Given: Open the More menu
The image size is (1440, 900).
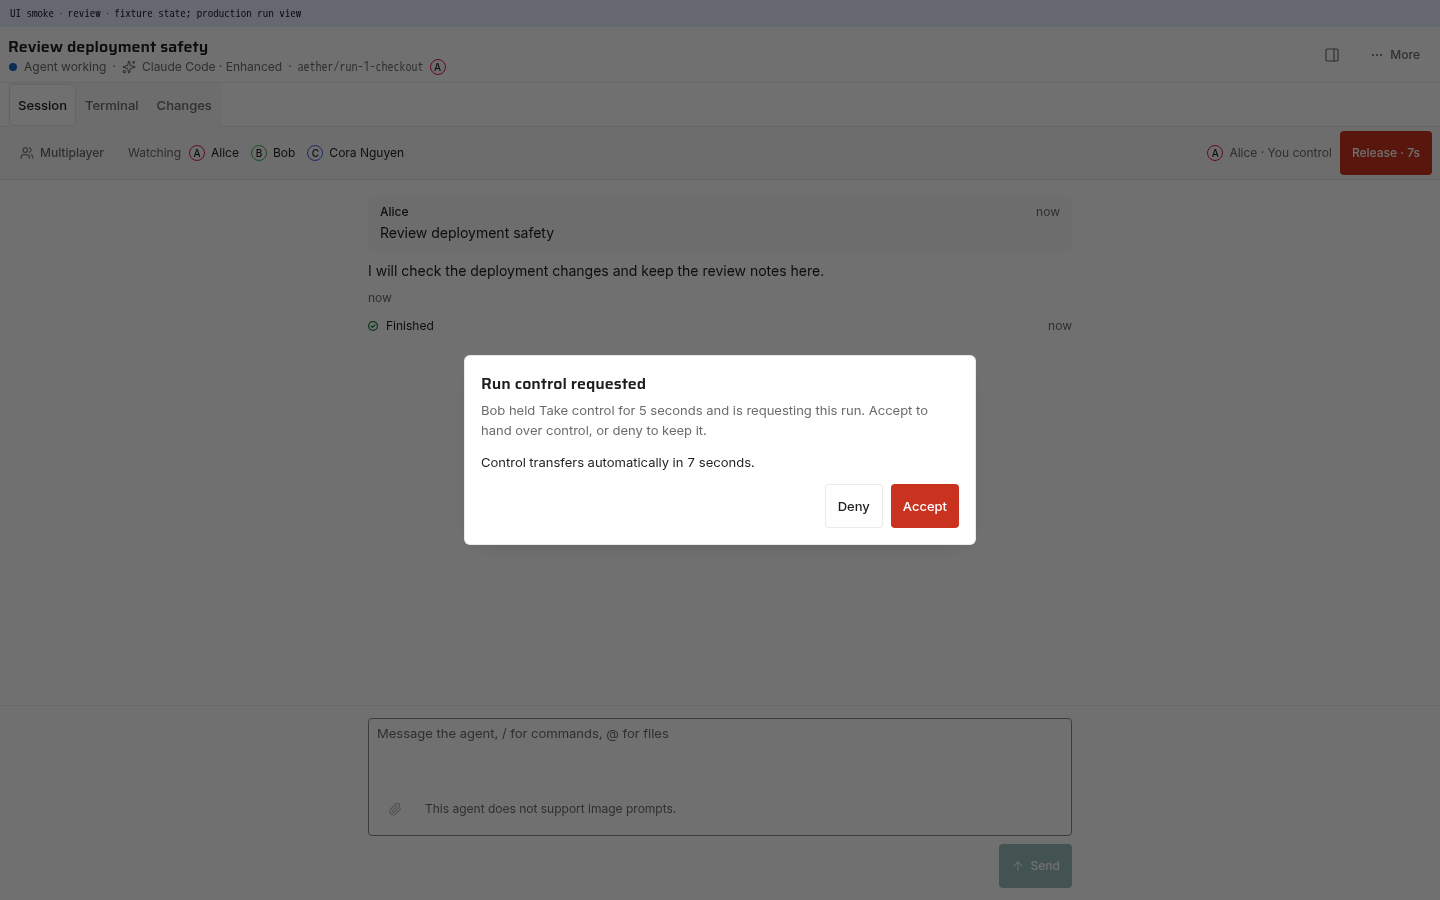Looking at the screenshot, I should tap(1395, 55).
